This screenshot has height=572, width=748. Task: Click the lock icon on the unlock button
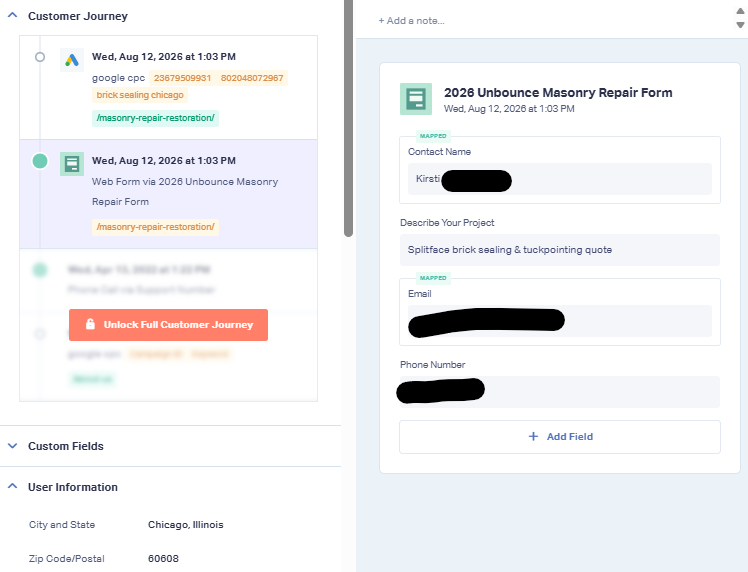[x=90, y=324]
